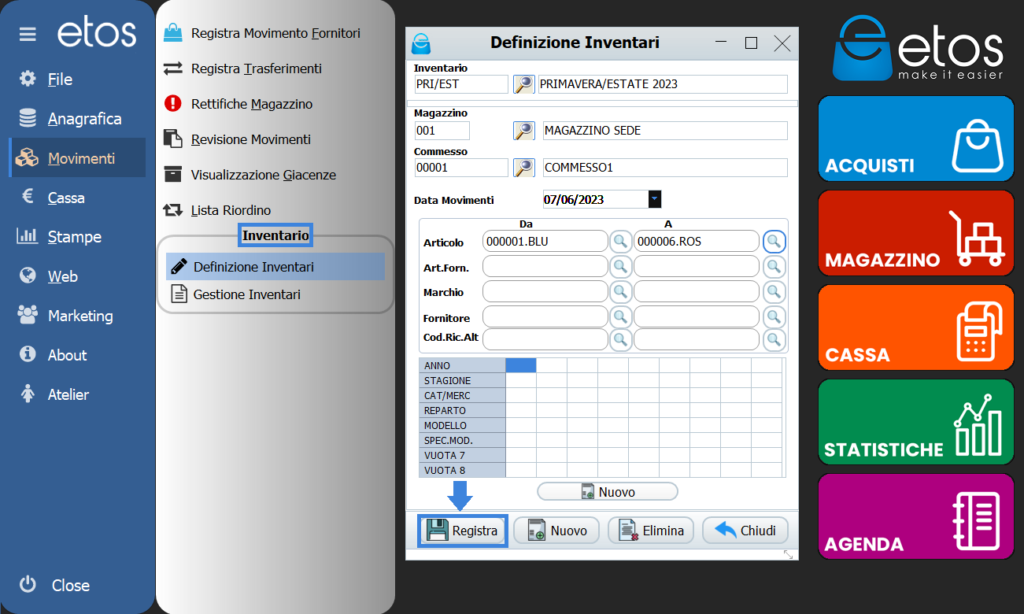
Task: Open Inventario lookup magnifier
Action: tap(523, 84)
